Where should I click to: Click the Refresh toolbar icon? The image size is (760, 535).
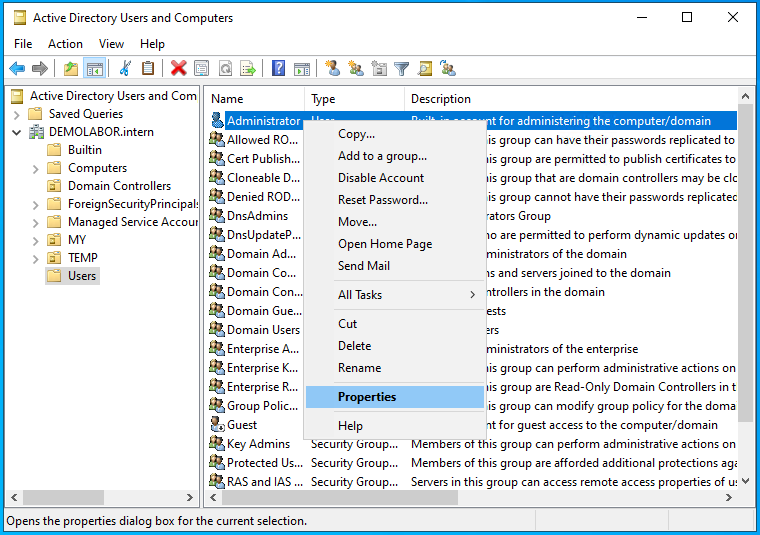(225, 68)
